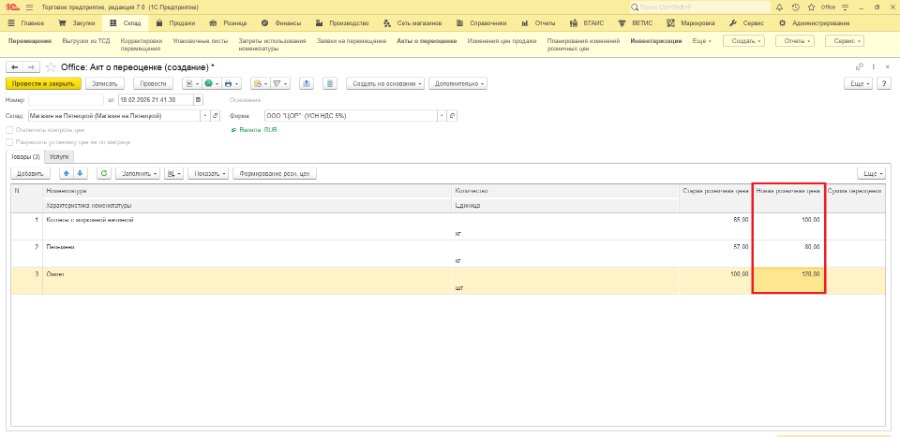Move row down with blue arrow

80,173
